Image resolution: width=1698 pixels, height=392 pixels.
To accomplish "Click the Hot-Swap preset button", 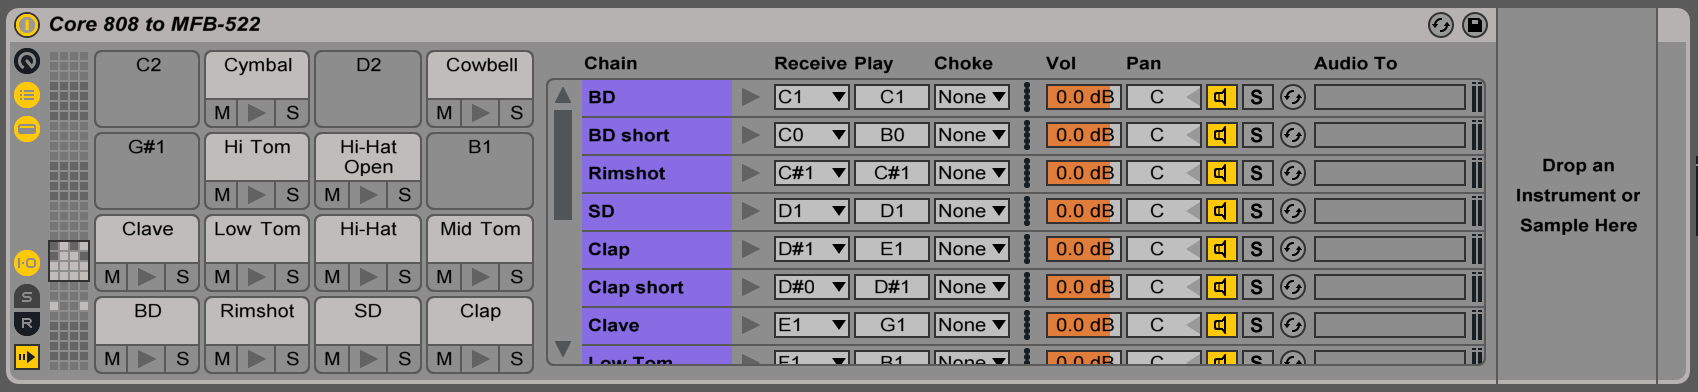I will pos(1441,25).
